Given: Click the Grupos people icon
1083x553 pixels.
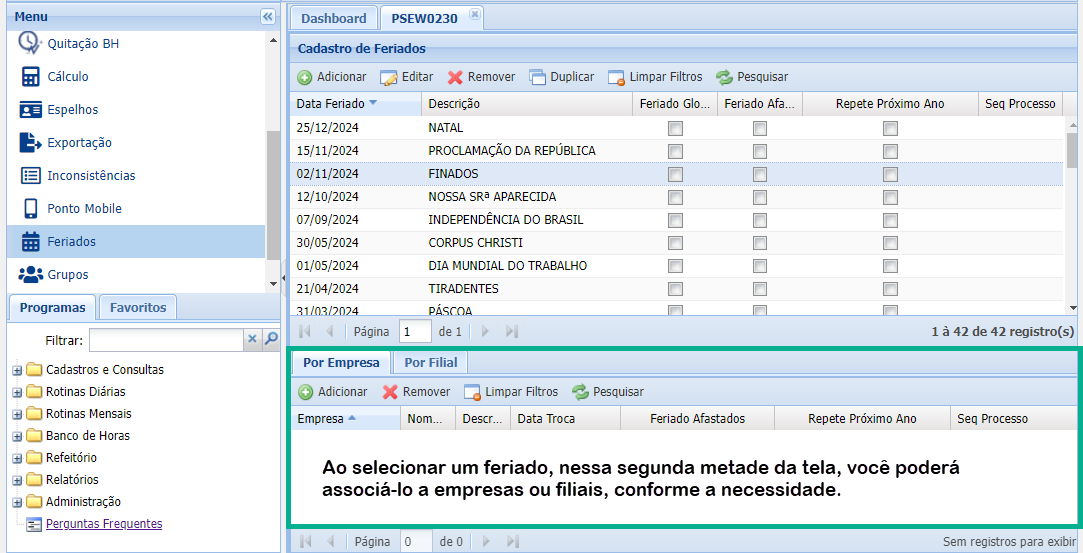Looking at the screenshot, I should 30,275.
